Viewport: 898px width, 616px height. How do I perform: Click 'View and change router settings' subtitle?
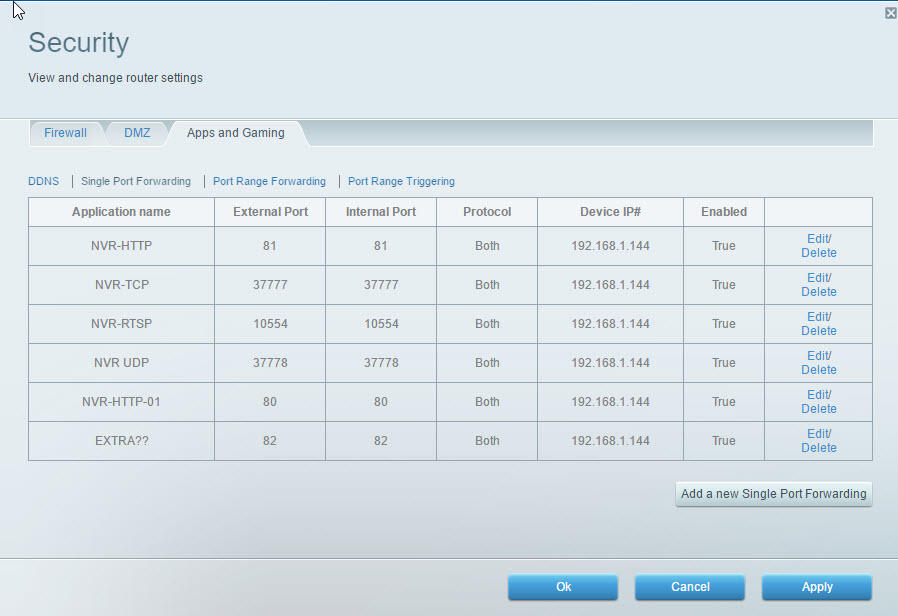(x=115, y=77)
